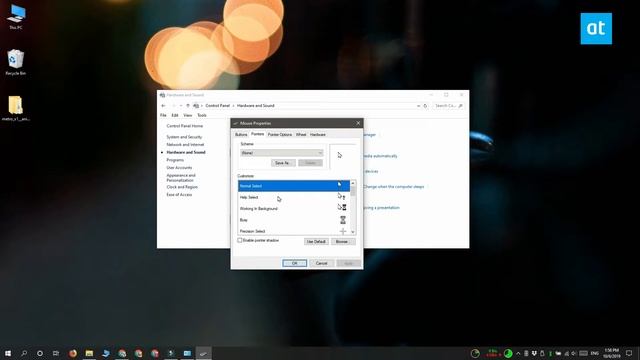Open Clock and Region category
Image resolution: width=640 pixels, height=360 pixels.
click(182, 187)
